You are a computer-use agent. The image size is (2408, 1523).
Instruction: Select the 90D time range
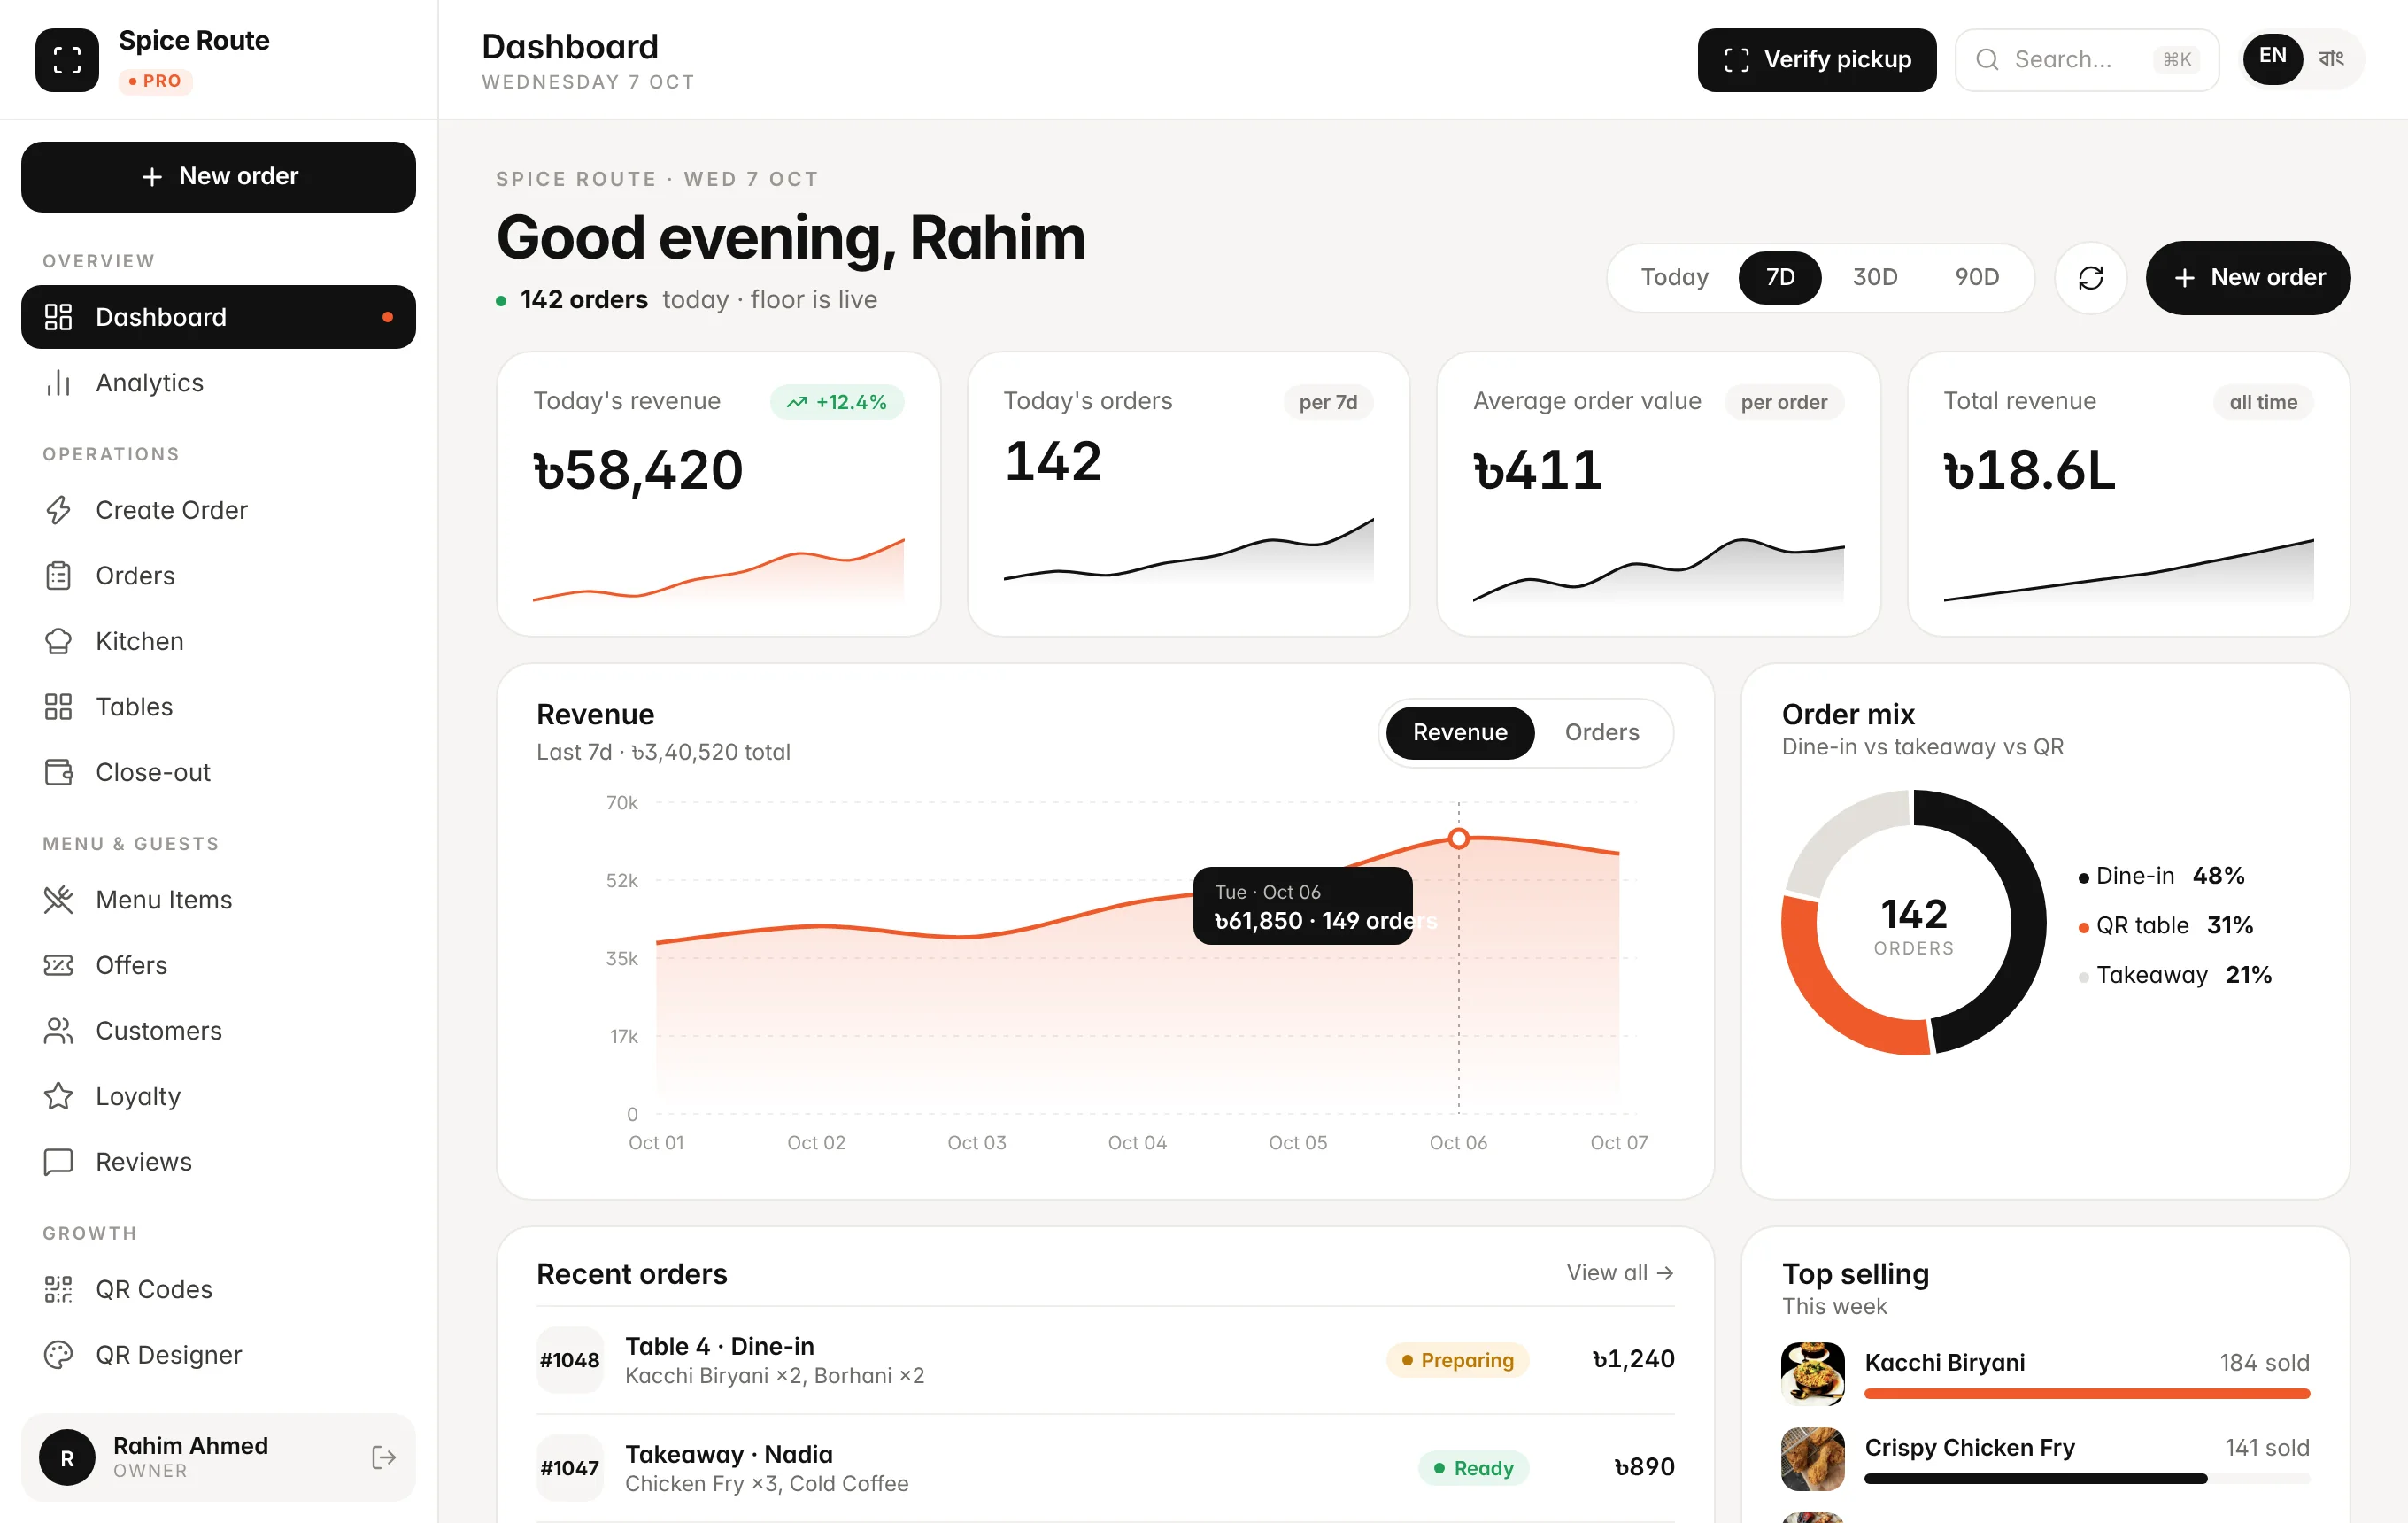pos(1976,277)
